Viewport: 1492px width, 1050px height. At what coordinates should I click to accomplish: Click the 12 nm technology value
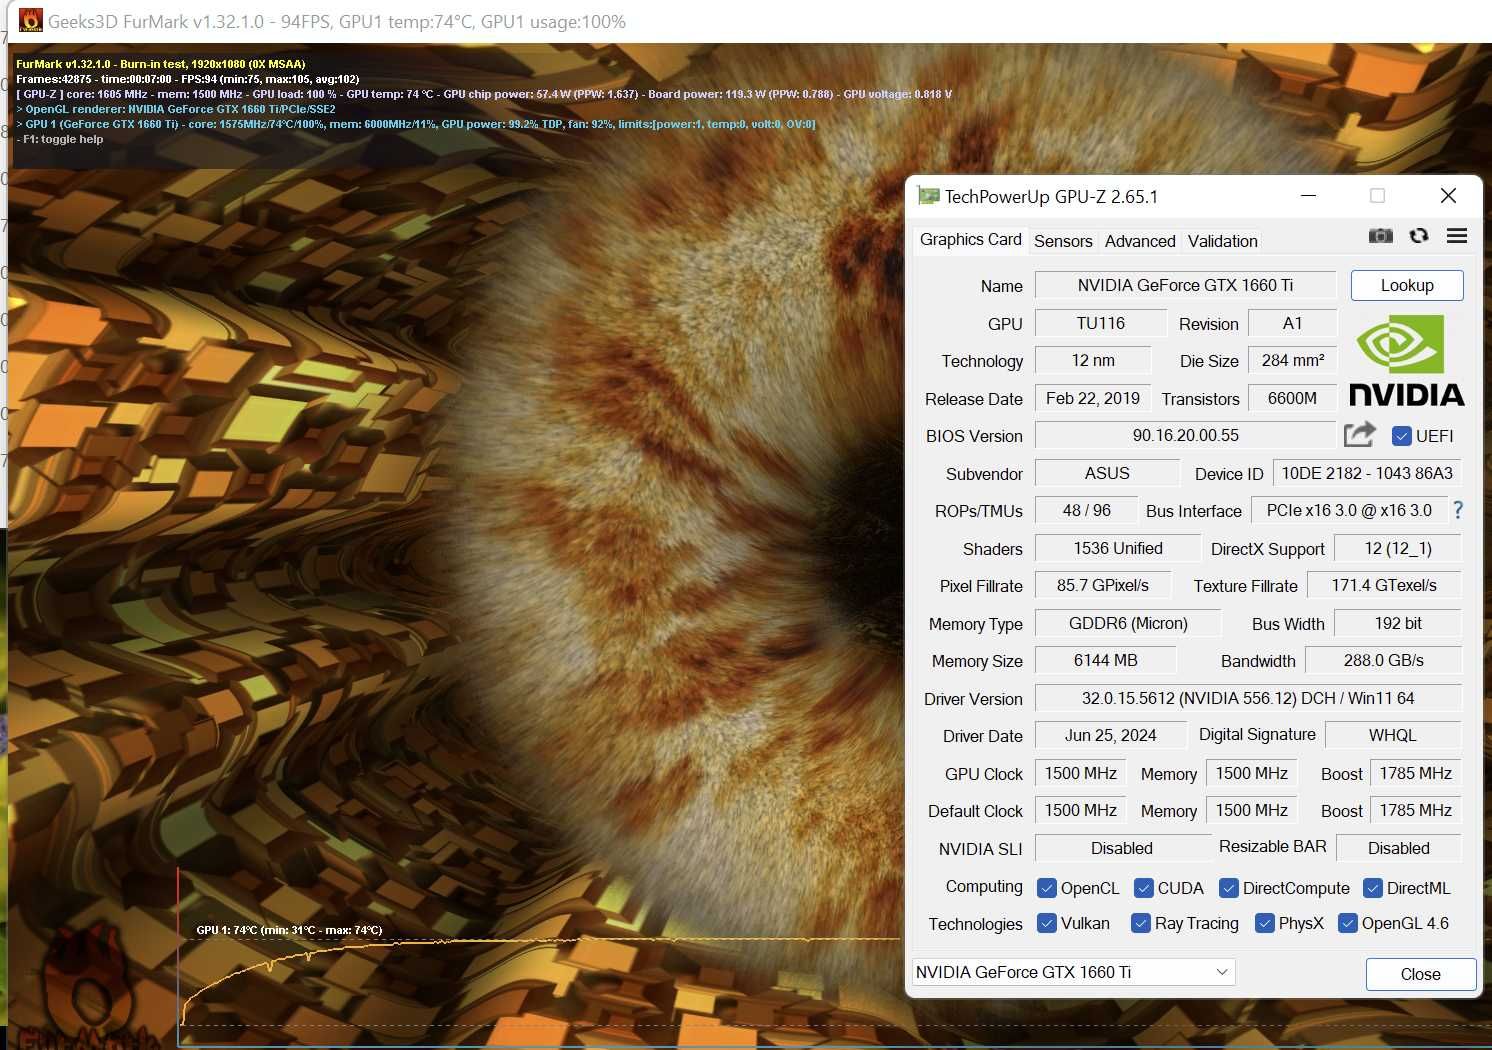point(1092,360)
